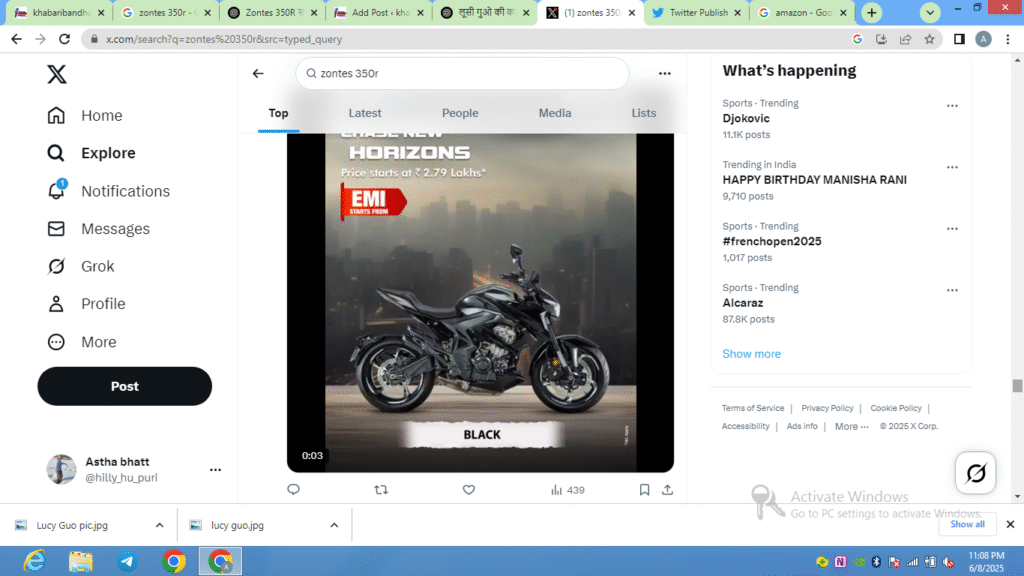This screenshot has width=1024, height=576.
Task: Switch to the Latest tab
Action: coord(364,113)
